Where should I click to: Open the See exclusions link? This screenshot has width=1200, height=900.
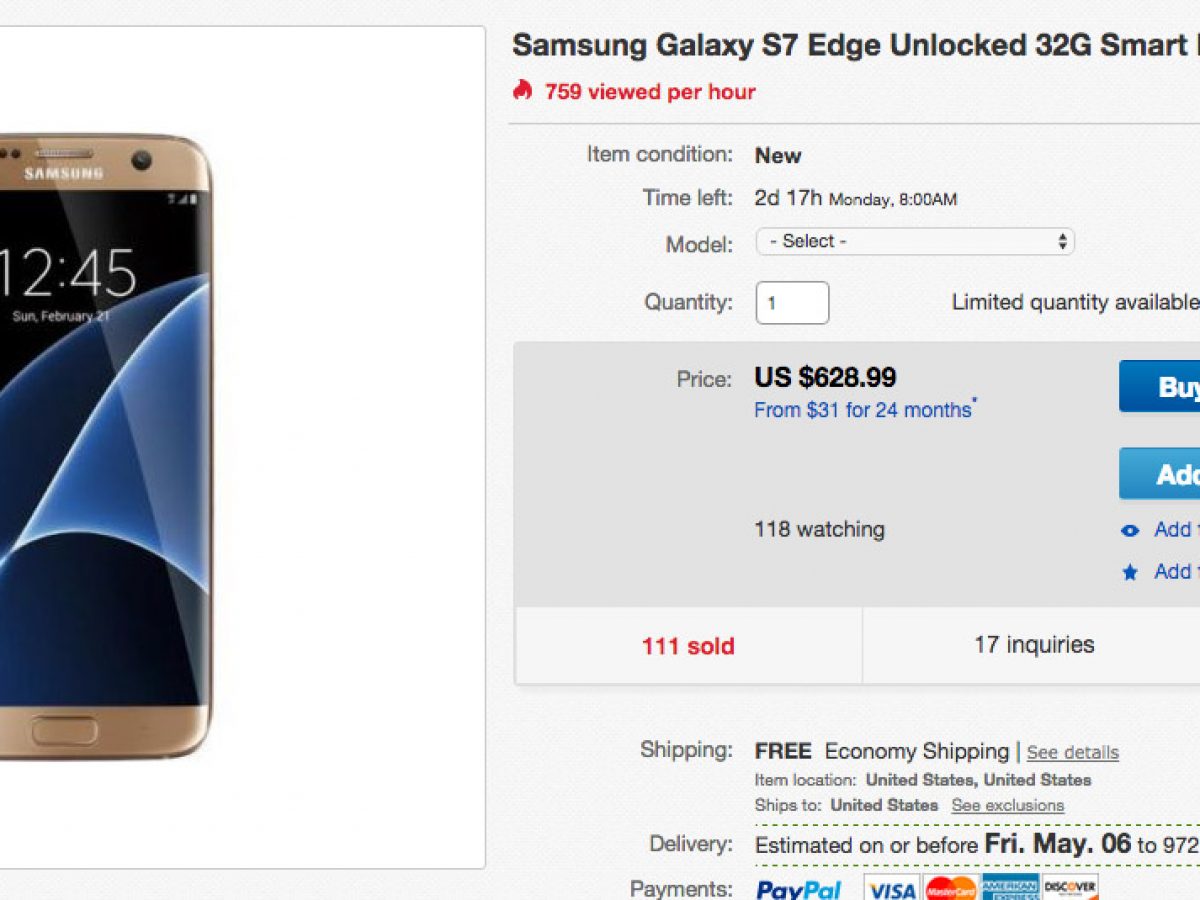click(x=1007, y=806)
